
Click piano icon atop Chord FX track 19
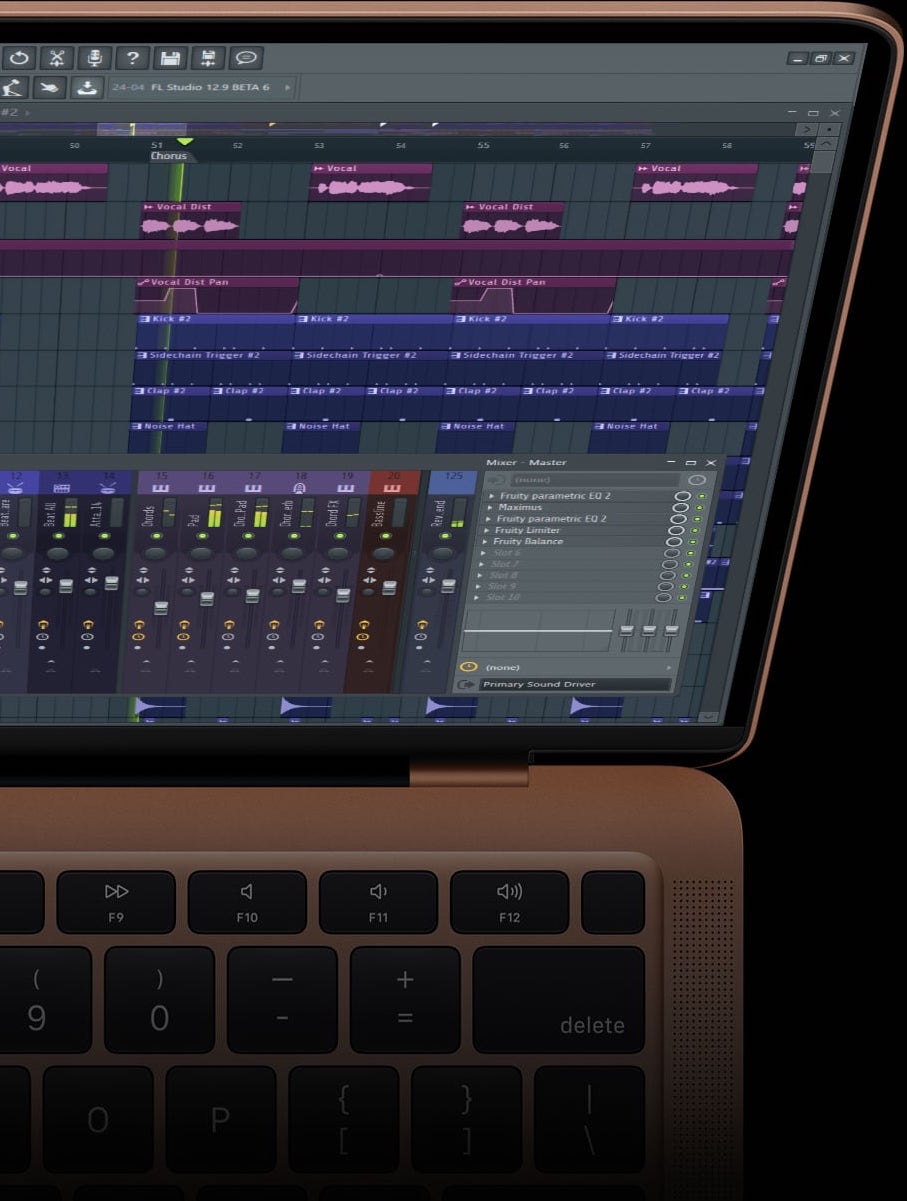pyautogui.click(x=346, y=488)
